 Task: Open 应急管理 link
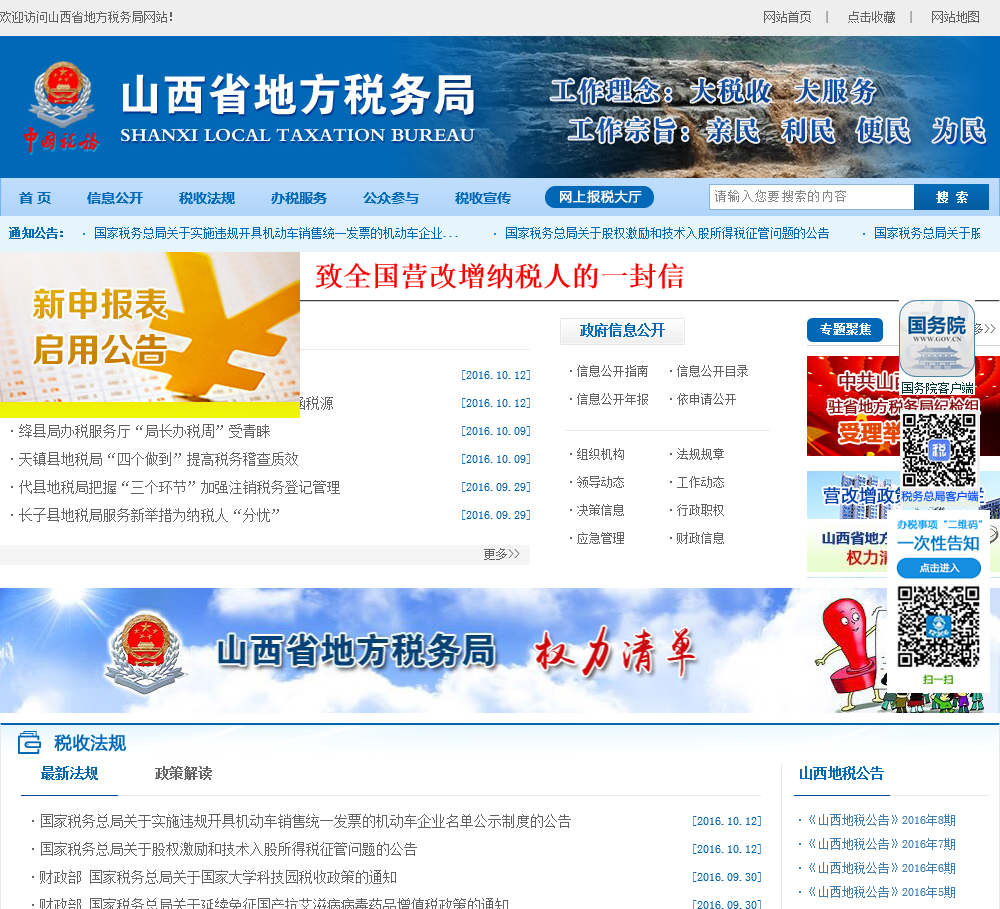[x=600, y=538]
